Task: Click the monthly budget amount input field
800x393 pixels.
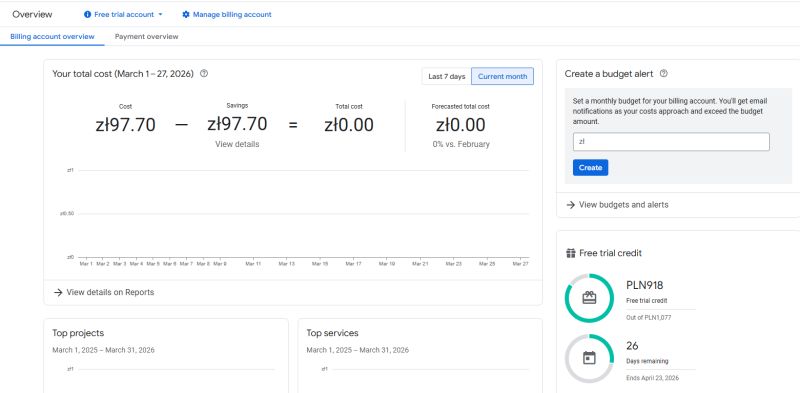Action: [x=671, y=142]
